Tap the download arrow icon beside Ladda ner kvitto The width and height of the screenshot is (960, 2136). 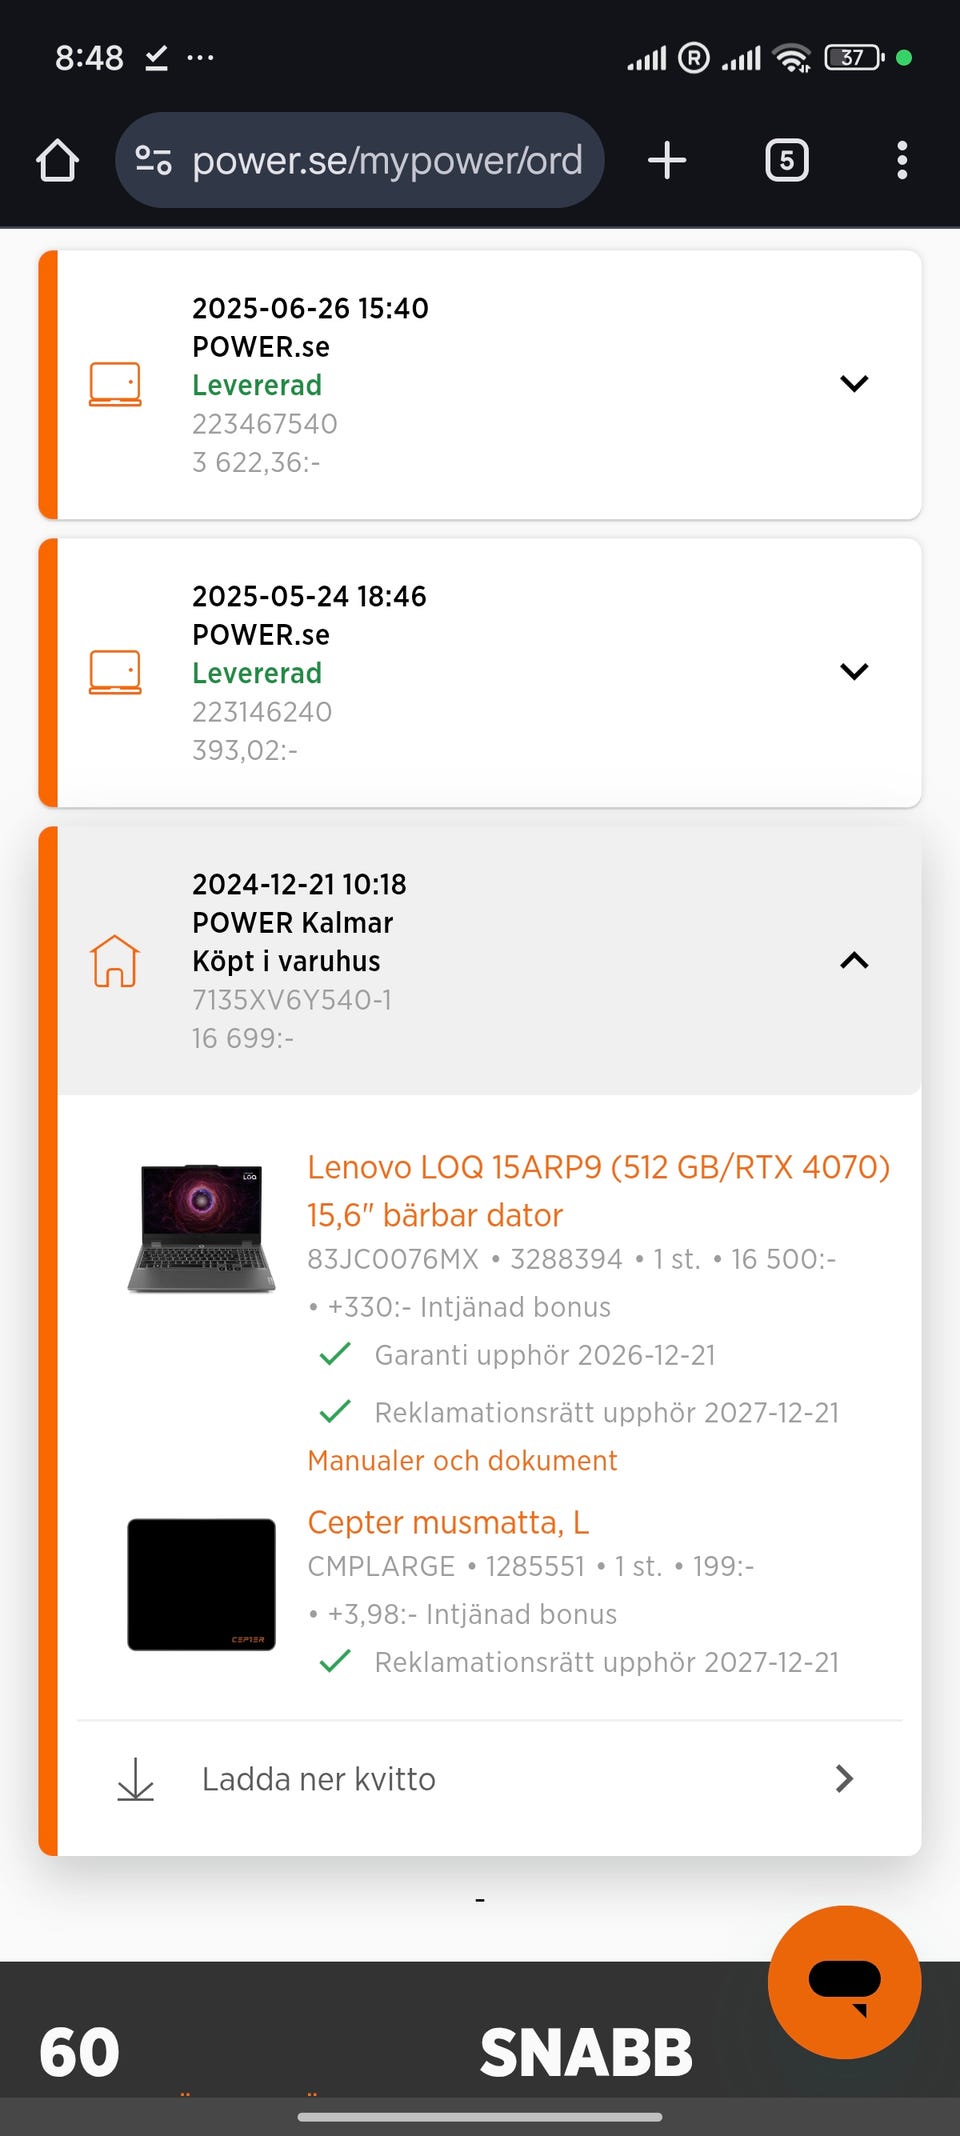pyautogui.click(x=136, y=1779)
